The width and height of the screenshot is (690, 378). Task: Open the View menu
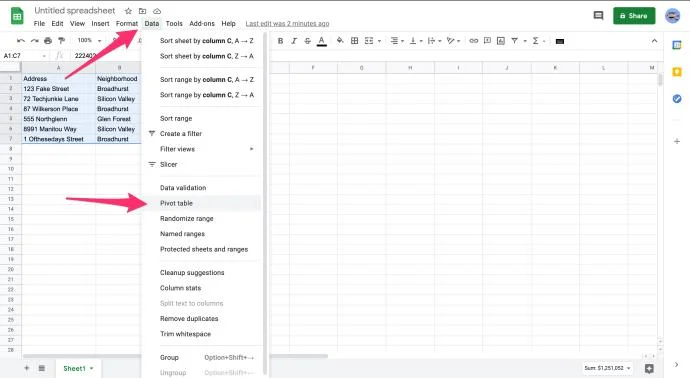coord(77,23)
